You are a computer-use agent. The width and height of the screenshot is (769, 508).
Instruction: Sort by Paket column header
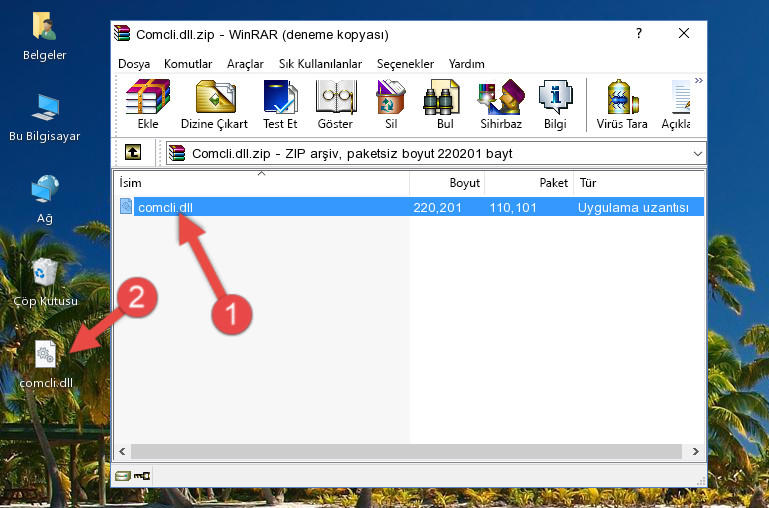529,183
